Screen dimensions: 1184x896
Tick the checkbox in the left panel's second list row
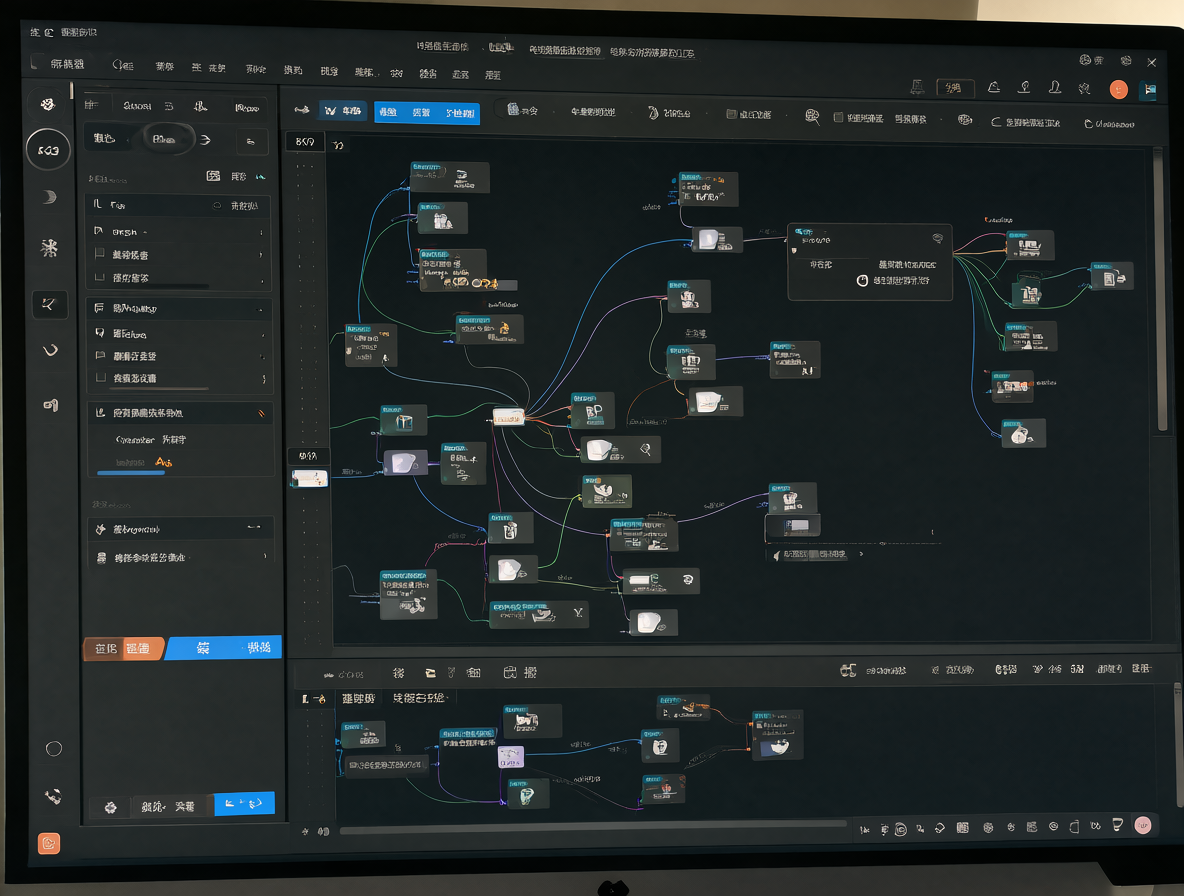click(x=99, y=254)
